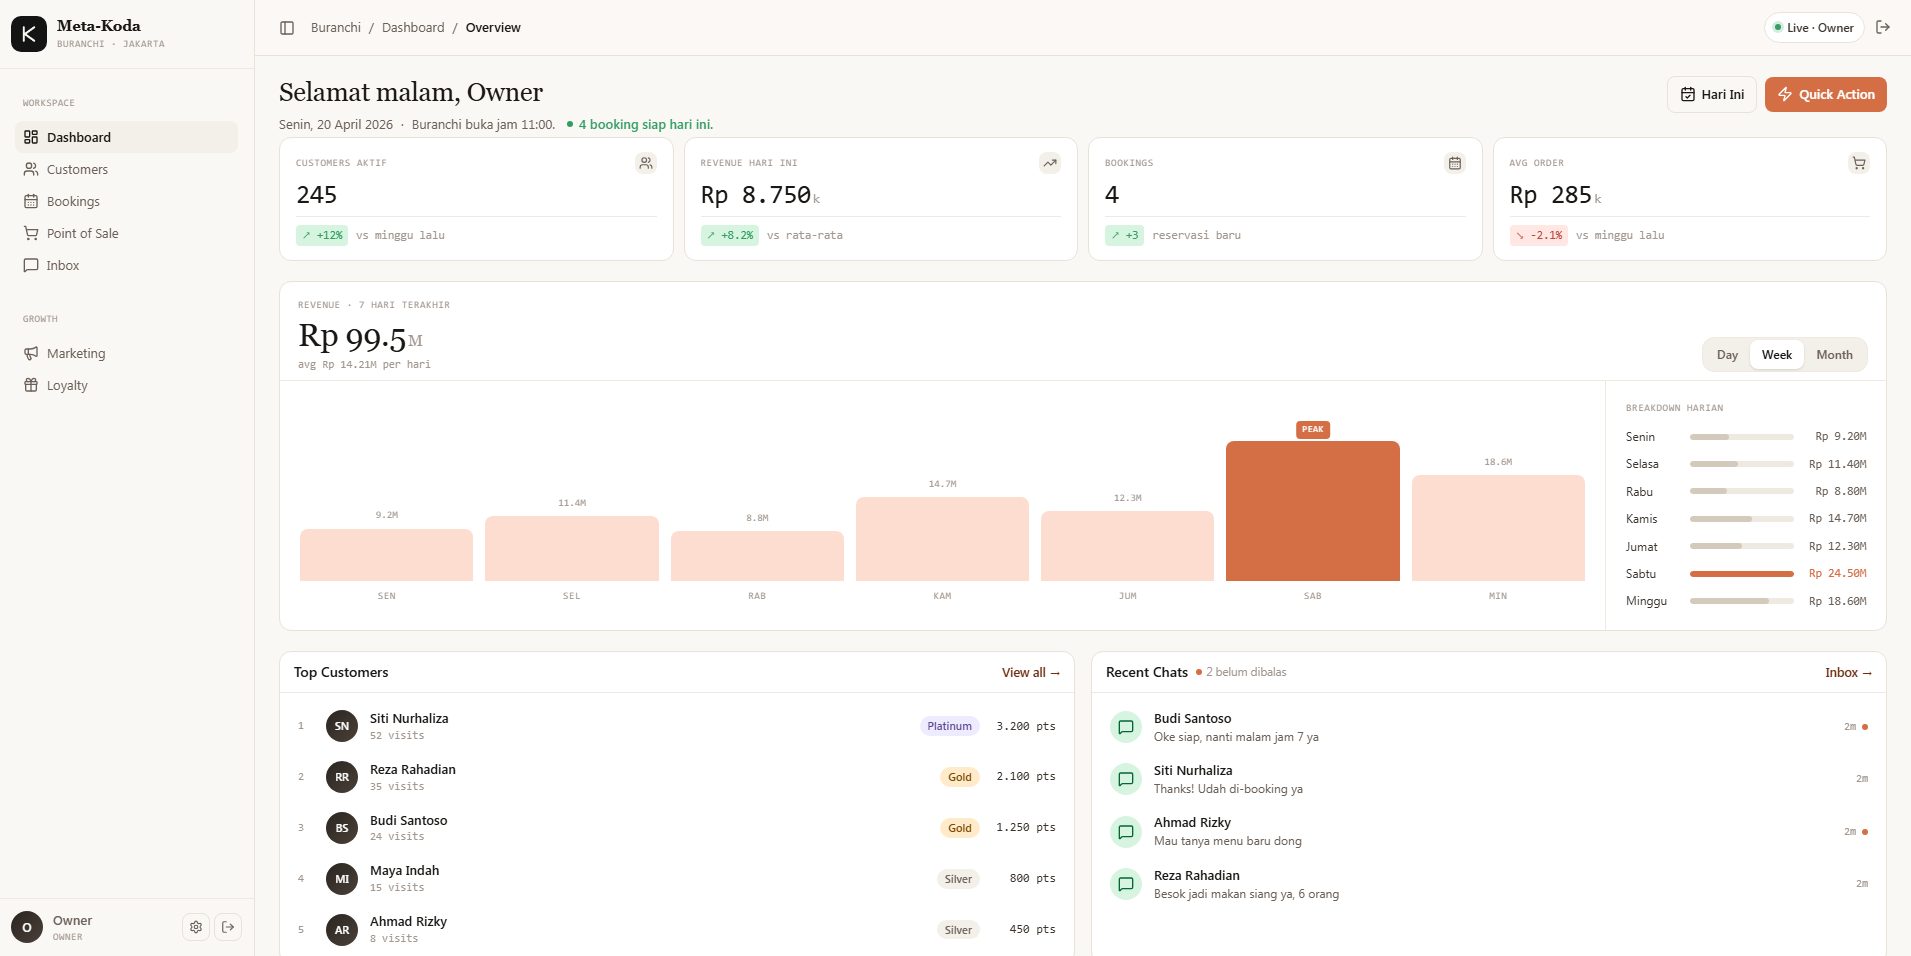The width and height of the screenshot is (1911, 956).
Task: Click the calendar icon on Bookings card
Action: [x=1455, y=163]
